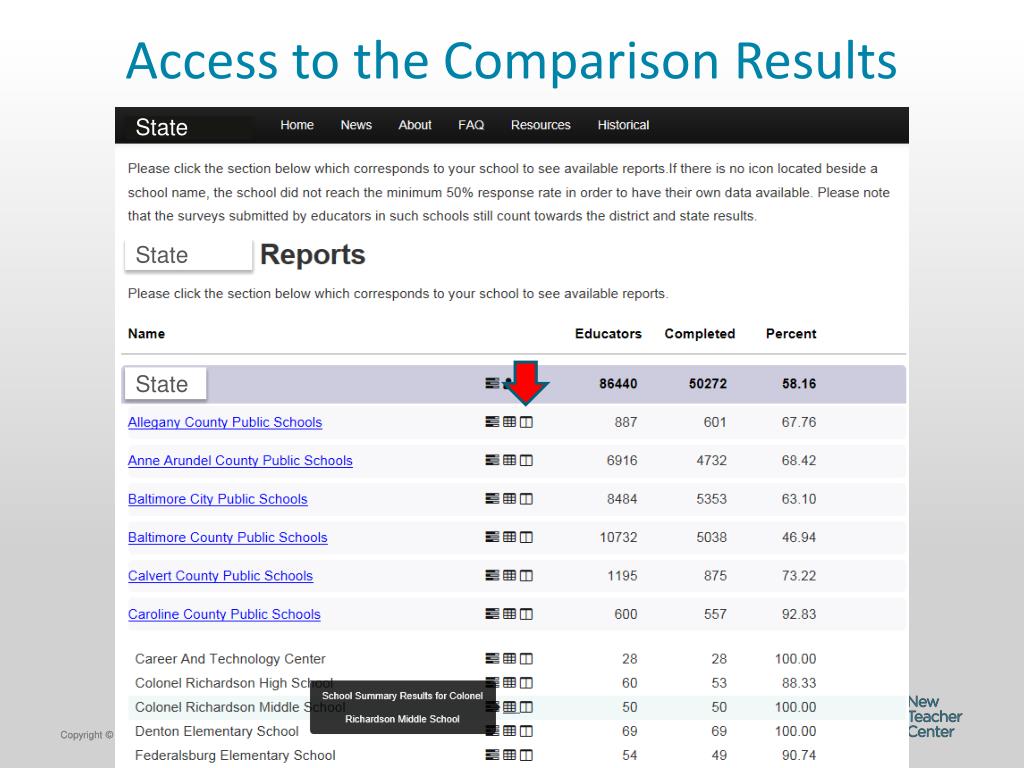
Task: Open Federalsburg Elementary School comparison icon
Action: coord(526,755)
